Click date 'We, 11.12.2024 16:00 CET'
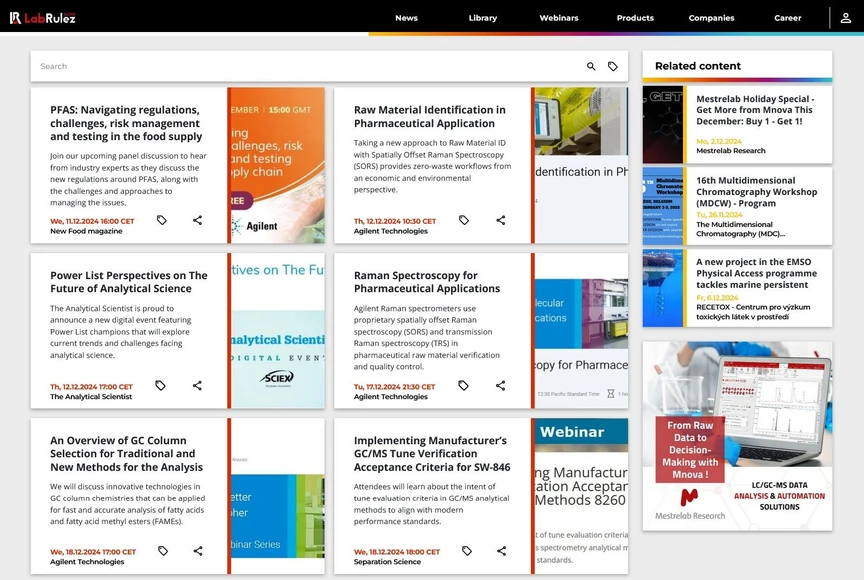Image resolution: width=864 pixels, height=580 pixels. point(92,221)
